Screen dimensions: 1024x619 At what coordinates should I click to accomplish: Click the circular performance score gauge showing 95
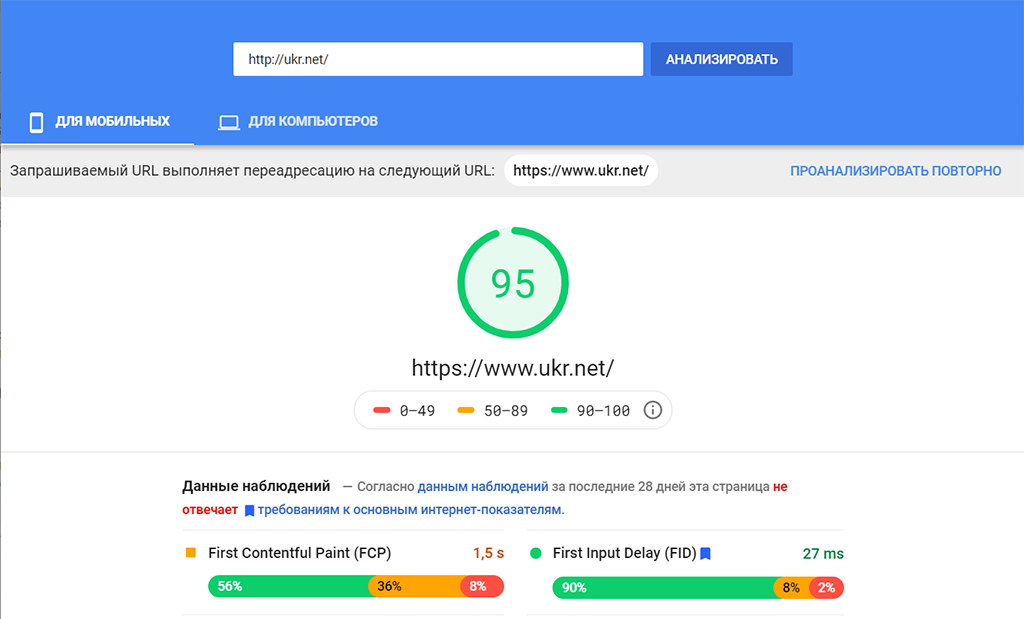pos(513,283)
